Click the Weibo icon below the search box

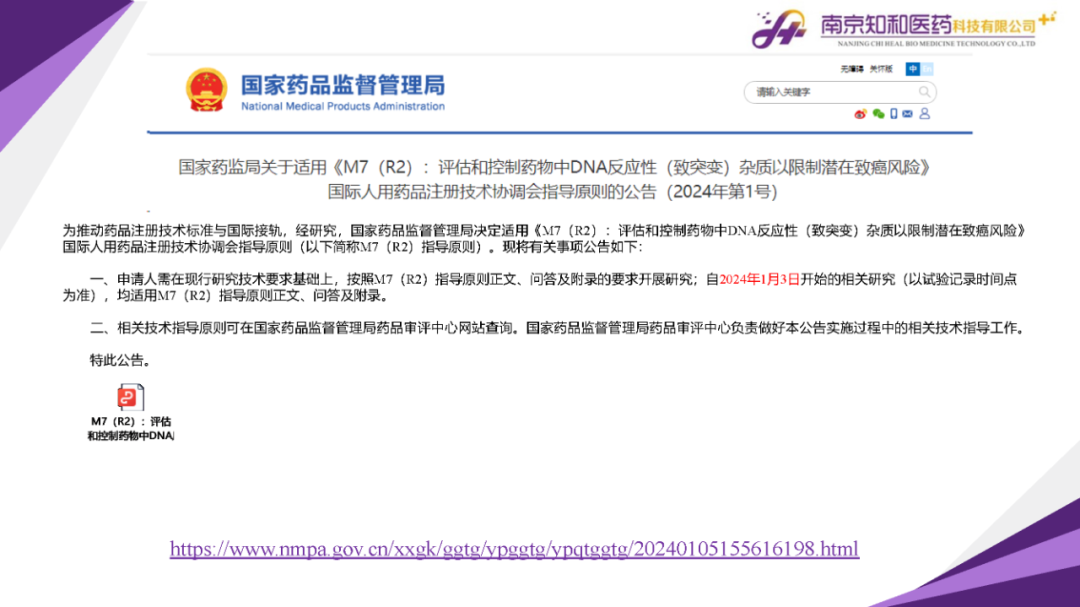coord(860,114)
